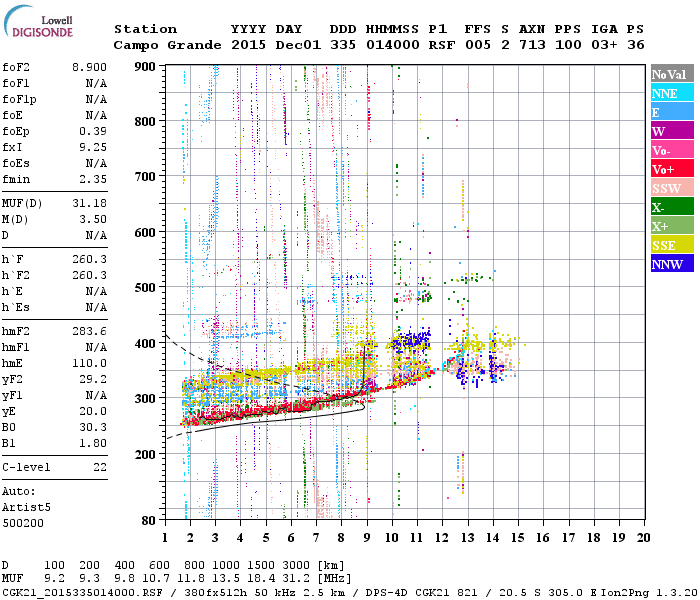Select the NNE cyan legend swatch
The width and height of the screenshot is (700, 600).
click(x=672, y=92)
